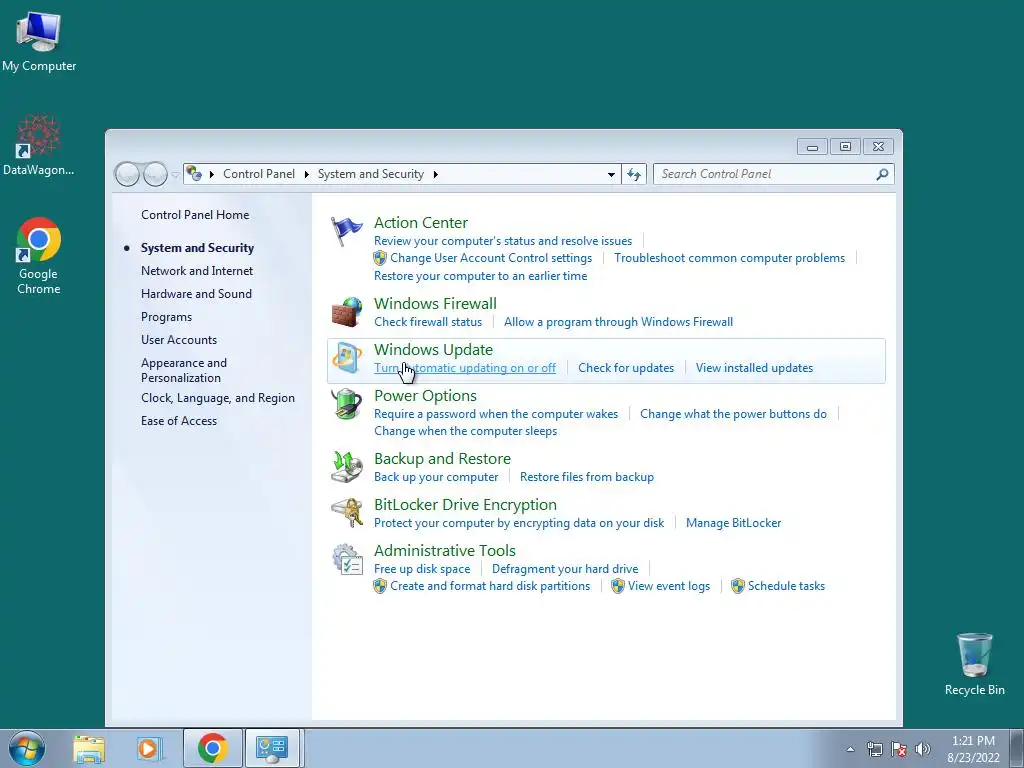Click Change when the computer sleeps
This screenshot has height=768, width=1024.
466,431
